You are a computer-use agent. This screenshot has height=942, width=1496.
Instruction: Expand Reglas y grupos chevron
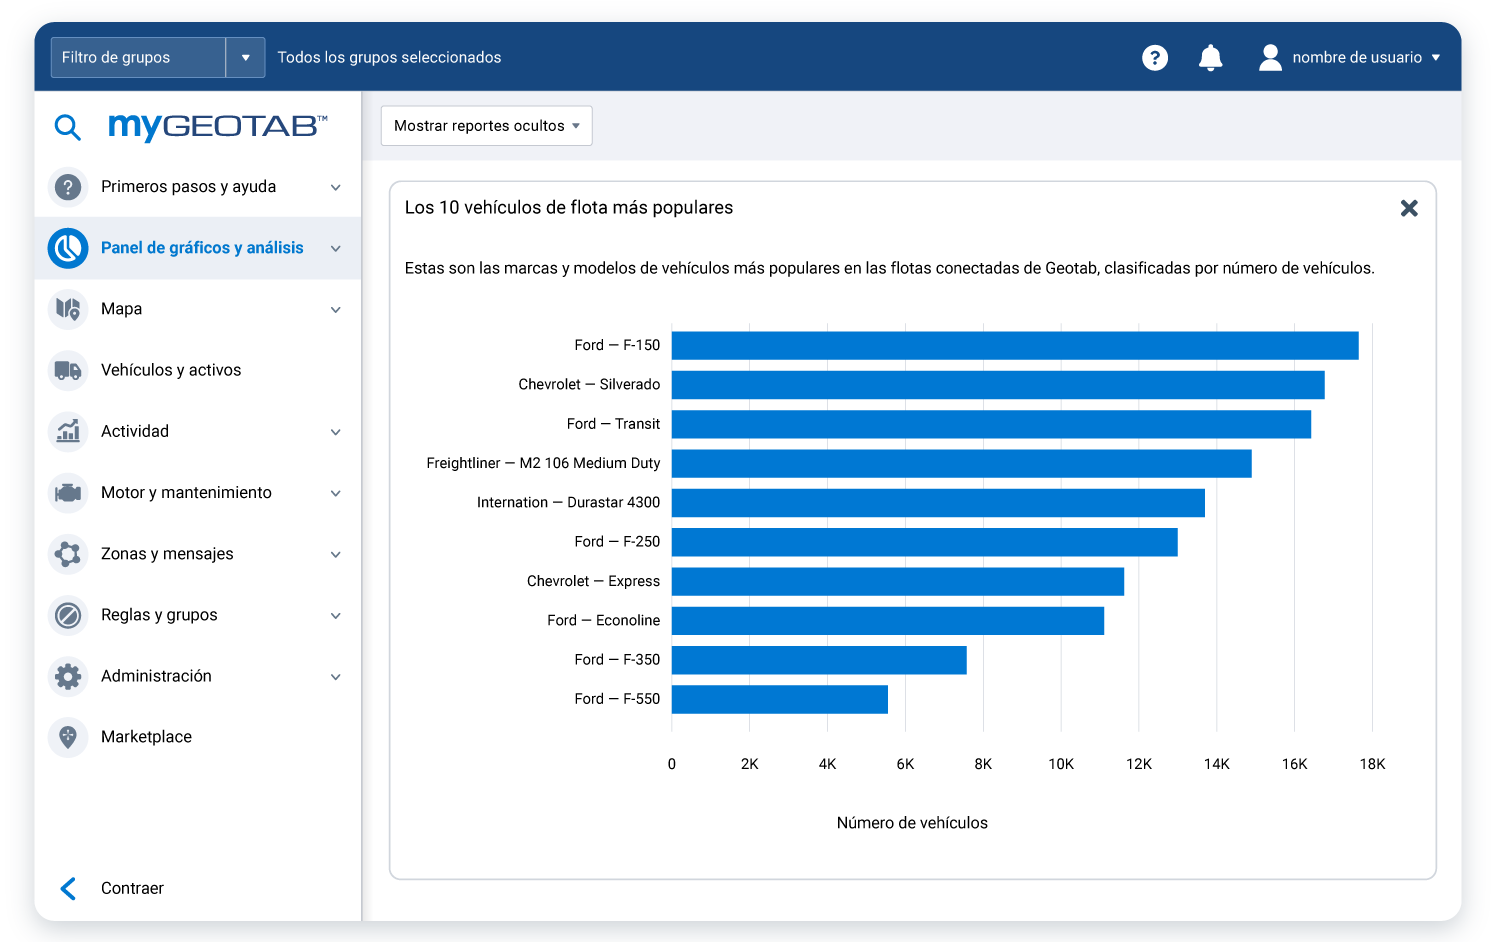tap(336, 615)
